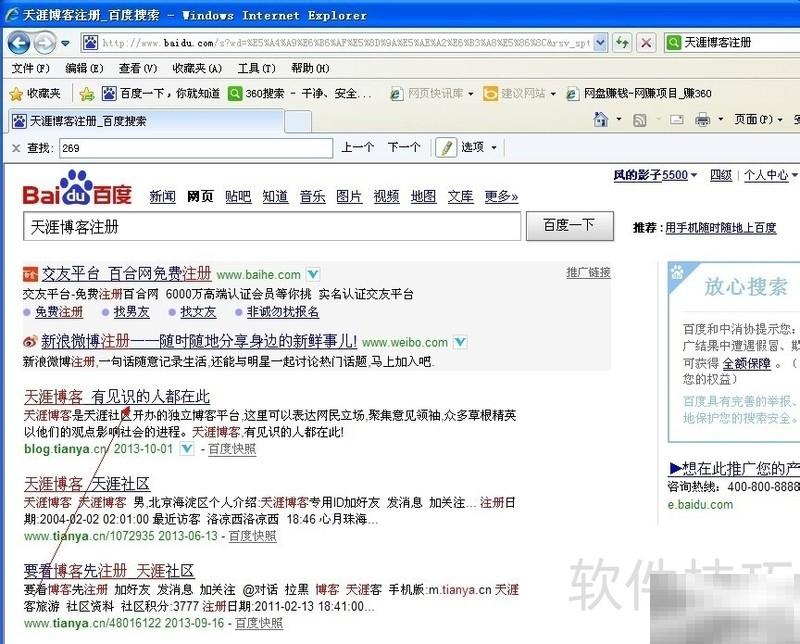This screenshot has width=800, height=644.
Task: Go to Baidu 图片 category
Action: coord(349,196)
